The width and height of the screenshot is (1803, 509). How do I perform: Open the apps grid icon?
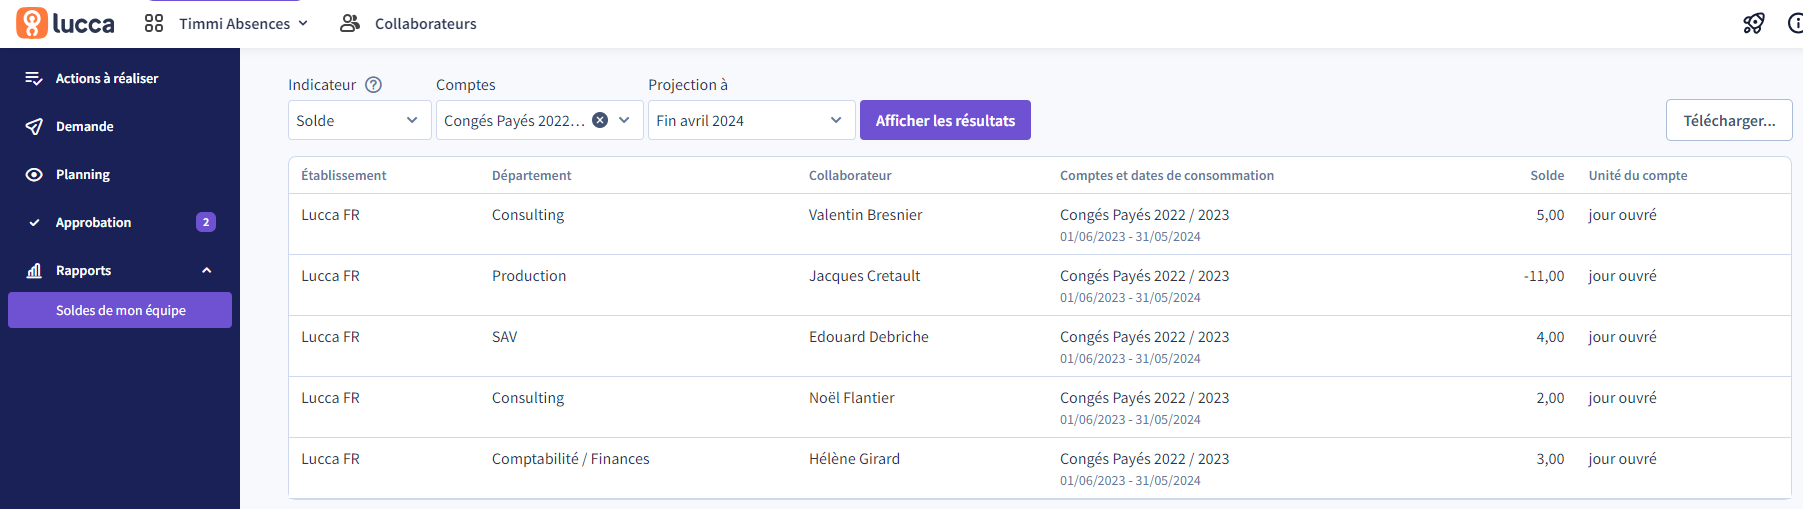coord(154,23)
